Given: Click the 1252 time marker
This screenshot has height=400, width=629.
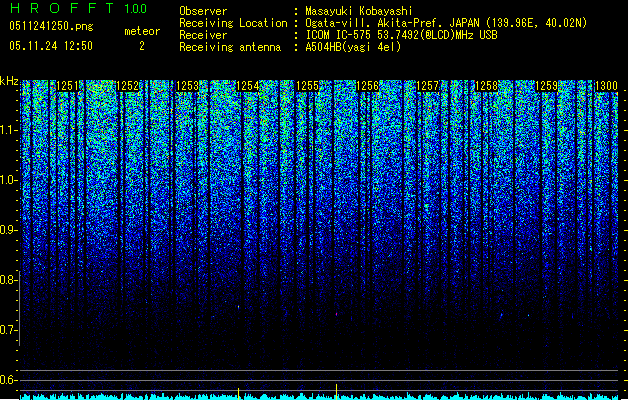Looking at the screenshot, I should [x=127, y=86].
